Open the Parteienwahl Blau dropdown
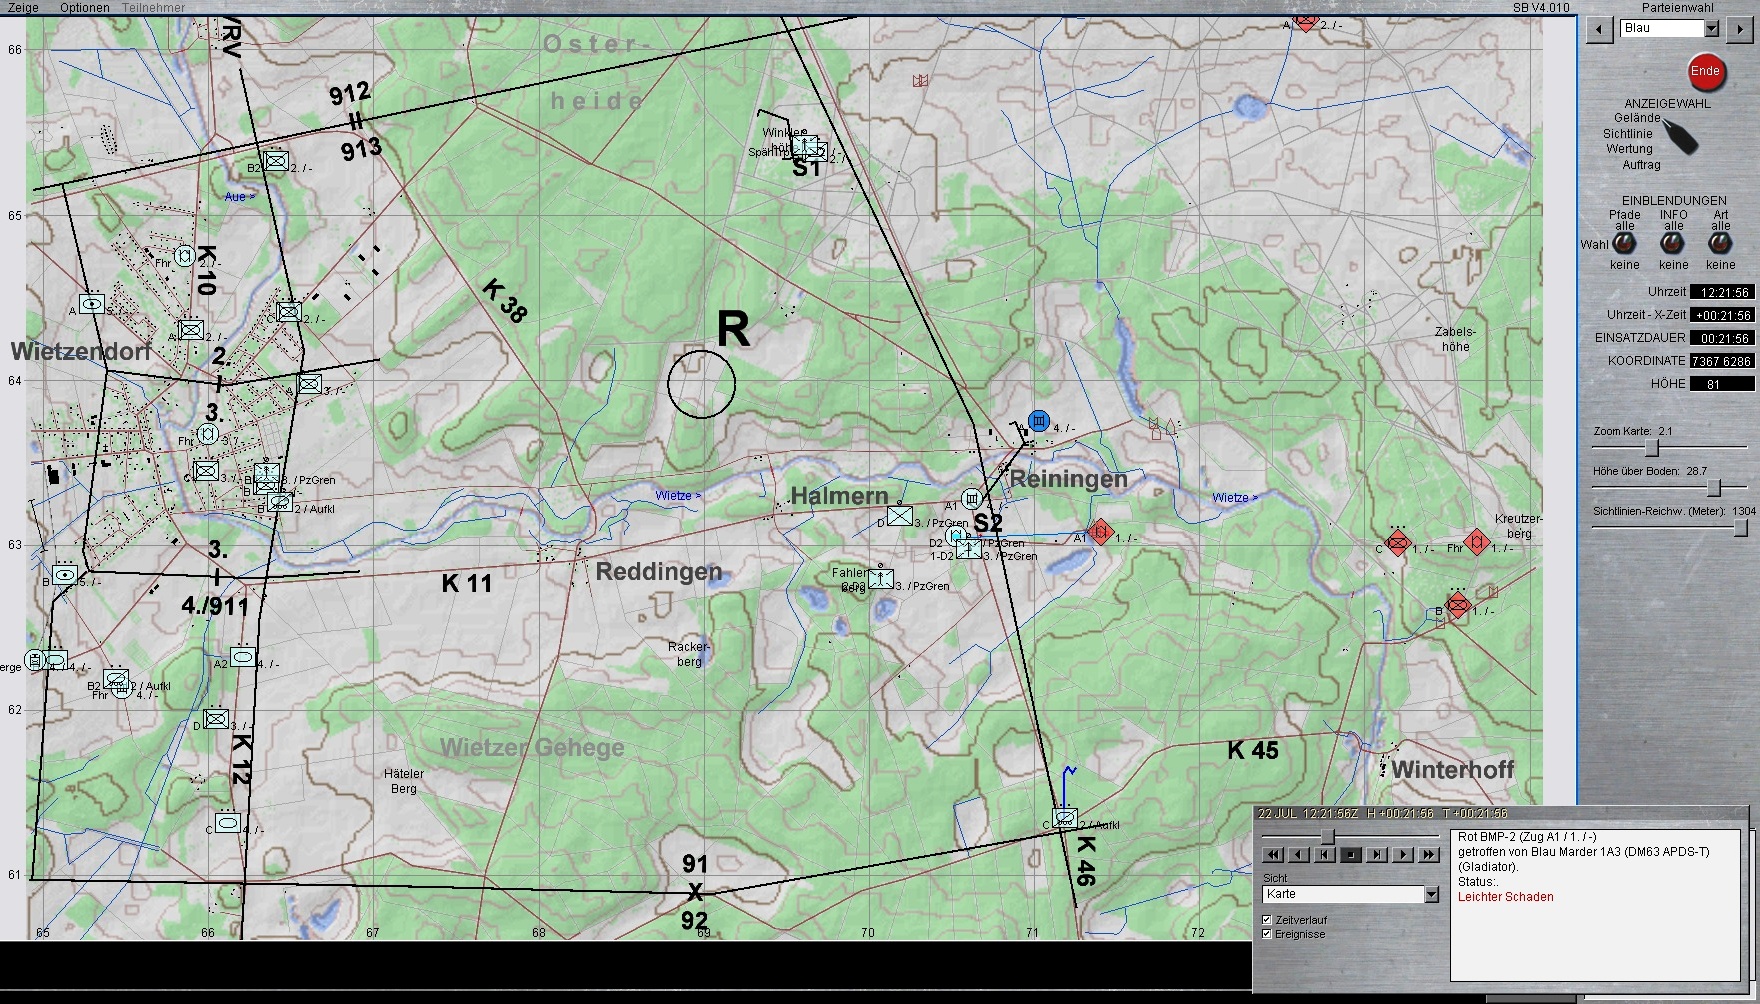 point(1711,29)
